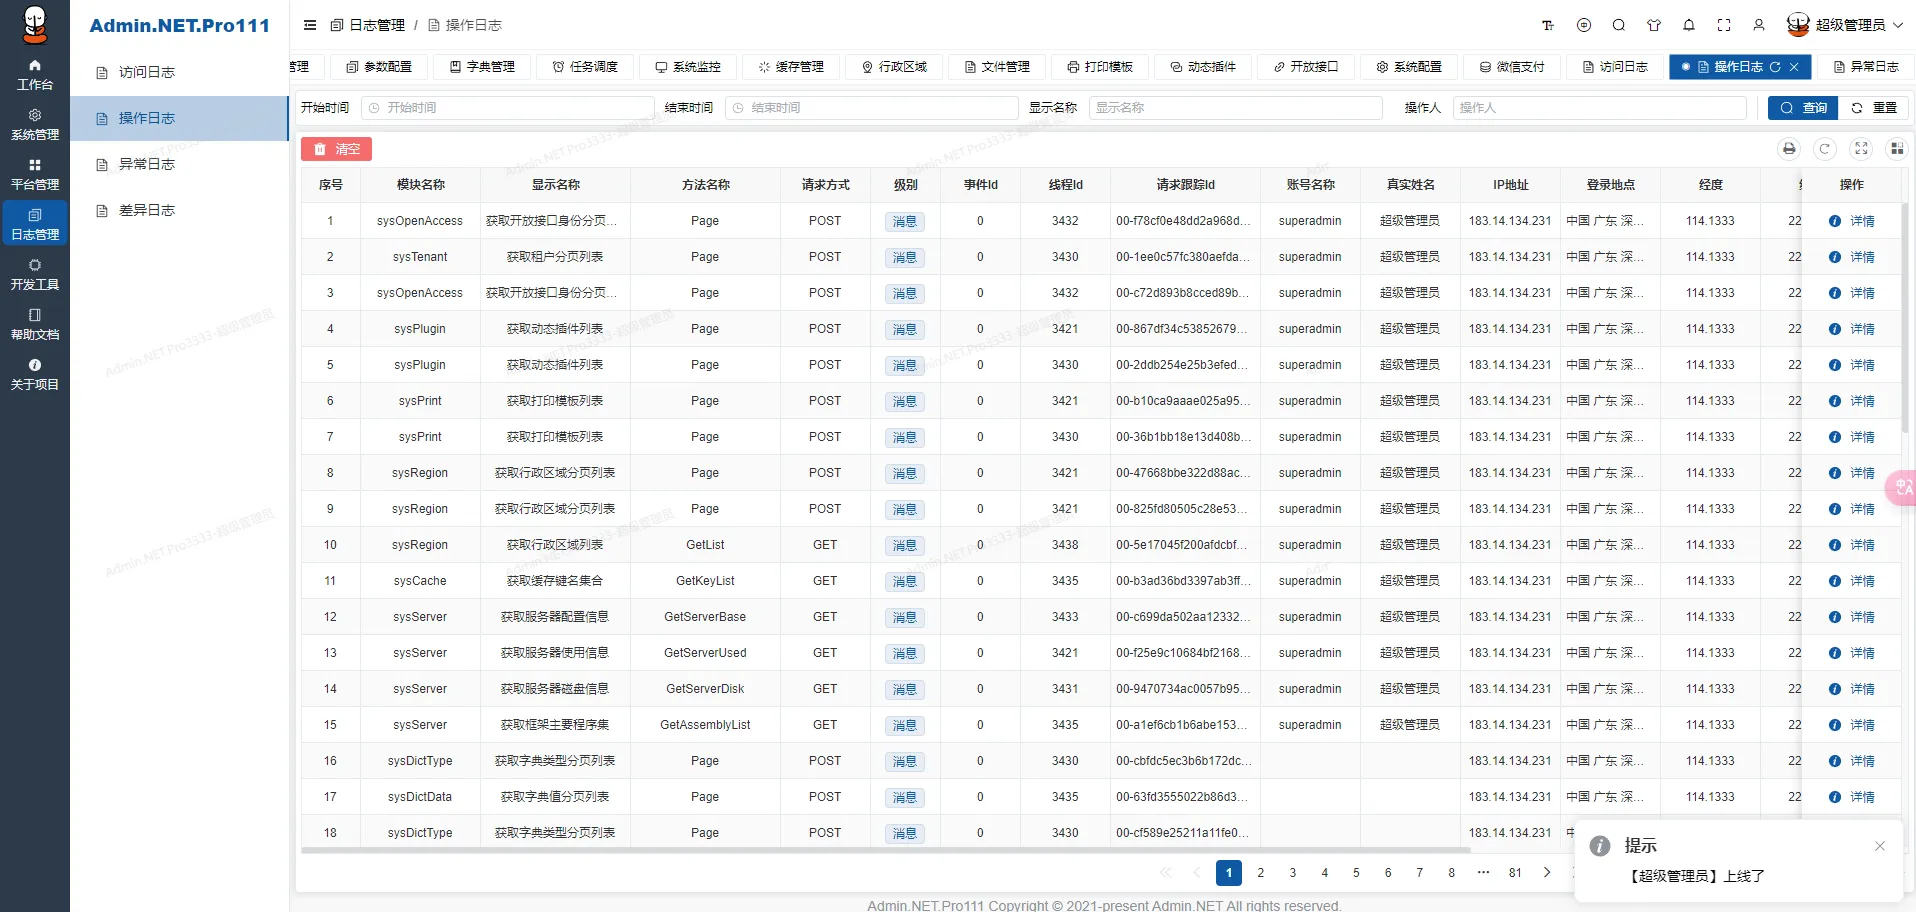Pick an end time in 结束时间 field

[x=871, y=108]
